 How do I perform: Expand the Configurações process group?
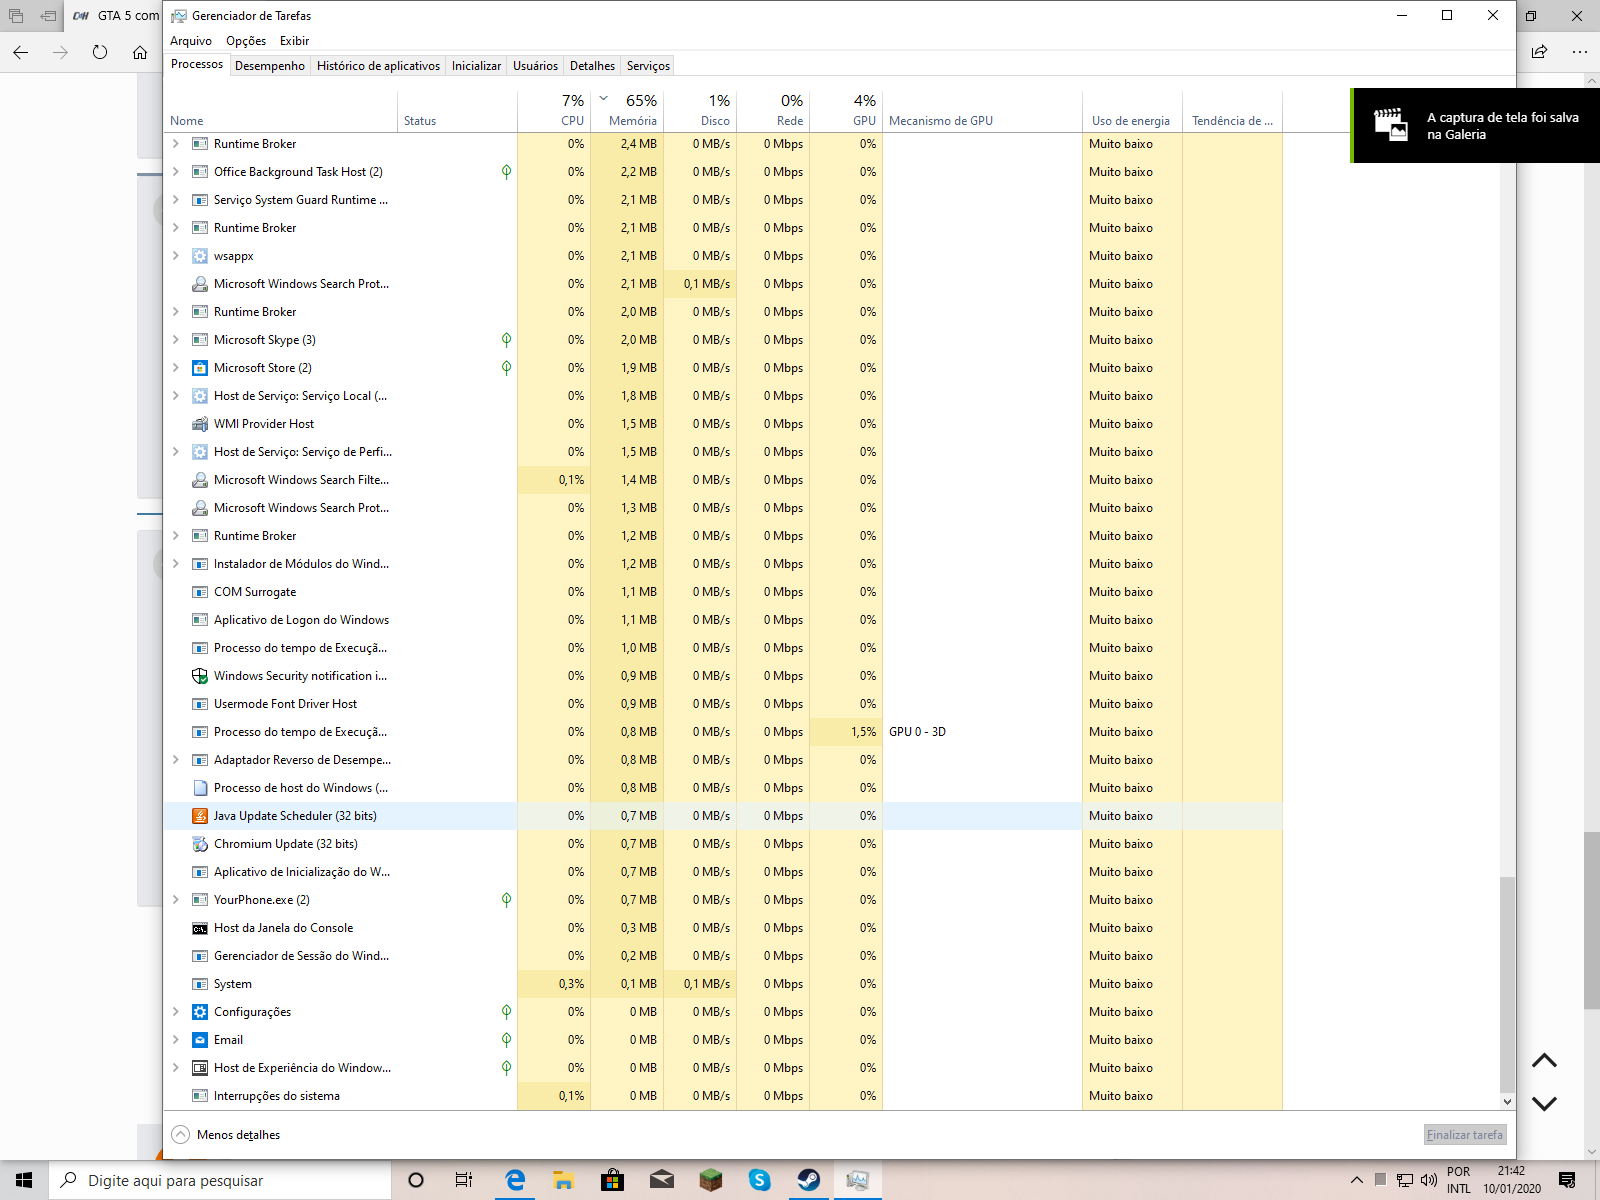176,1012
